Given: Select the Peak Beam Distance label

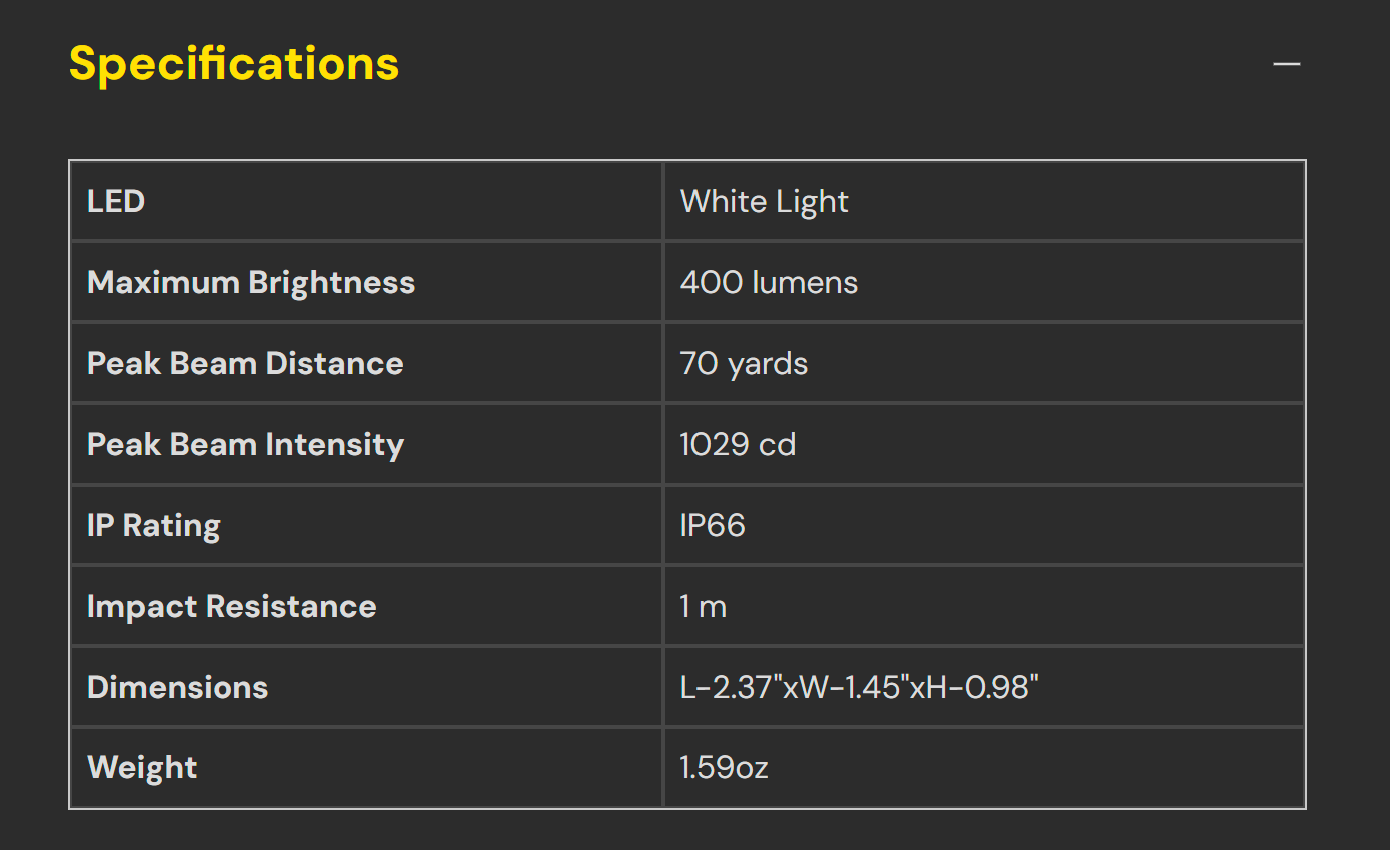Looking at the screenshot, I should pos(245,363).
